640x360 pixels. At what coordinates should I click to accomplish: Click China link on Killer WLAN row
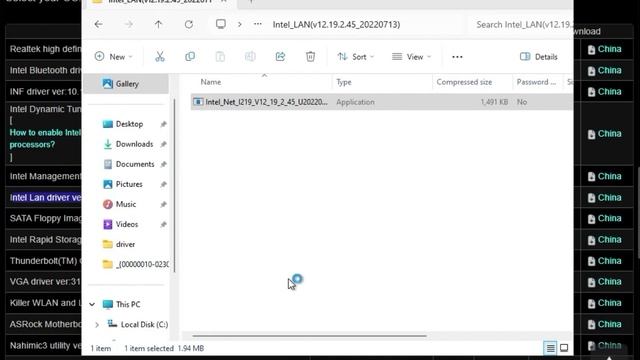(604, 303)
